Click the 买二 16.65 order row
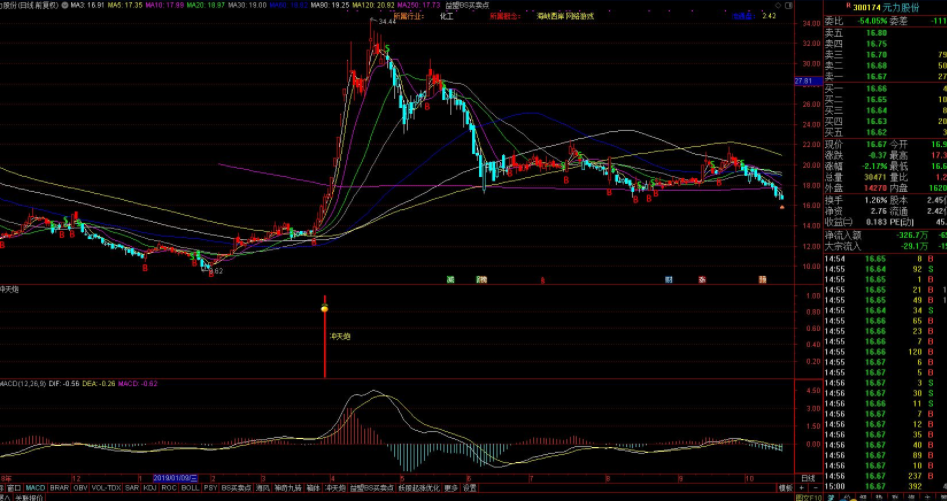Screen dimensions: 947x501 [885, 100]
